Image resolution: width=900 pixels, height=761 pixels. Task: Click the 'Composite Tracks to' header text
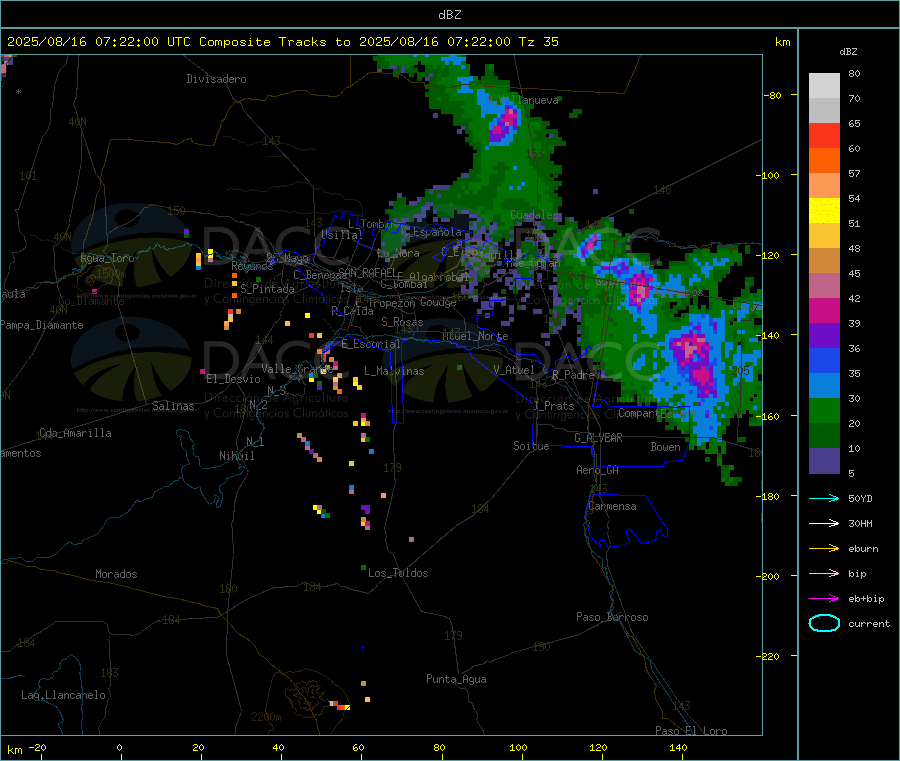pos(274,42)
